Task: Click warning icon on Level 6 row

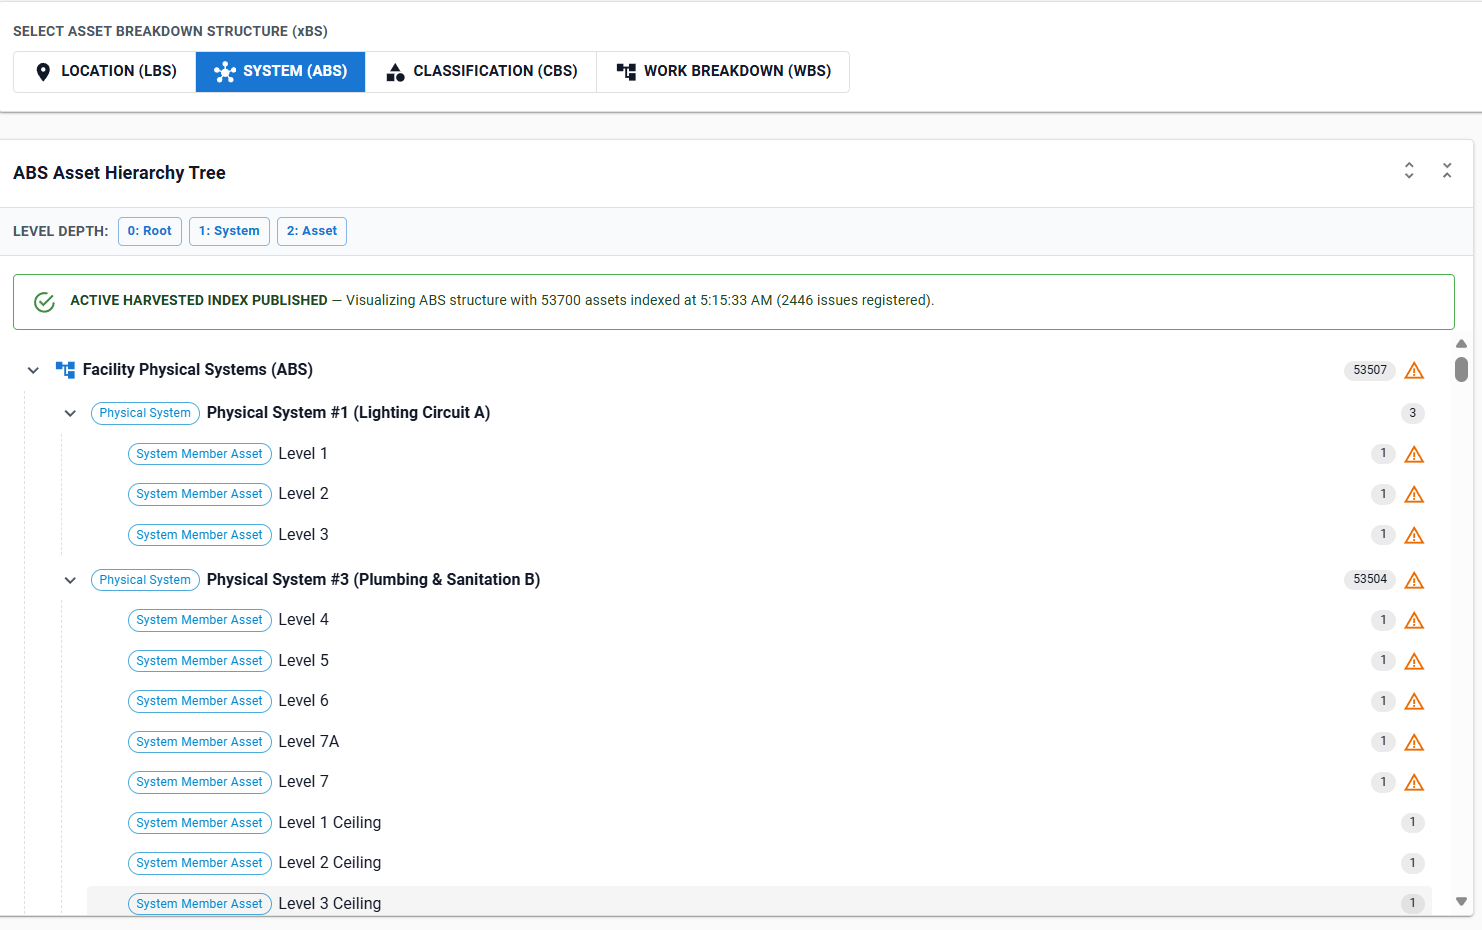Action: tap(1414, 702)
